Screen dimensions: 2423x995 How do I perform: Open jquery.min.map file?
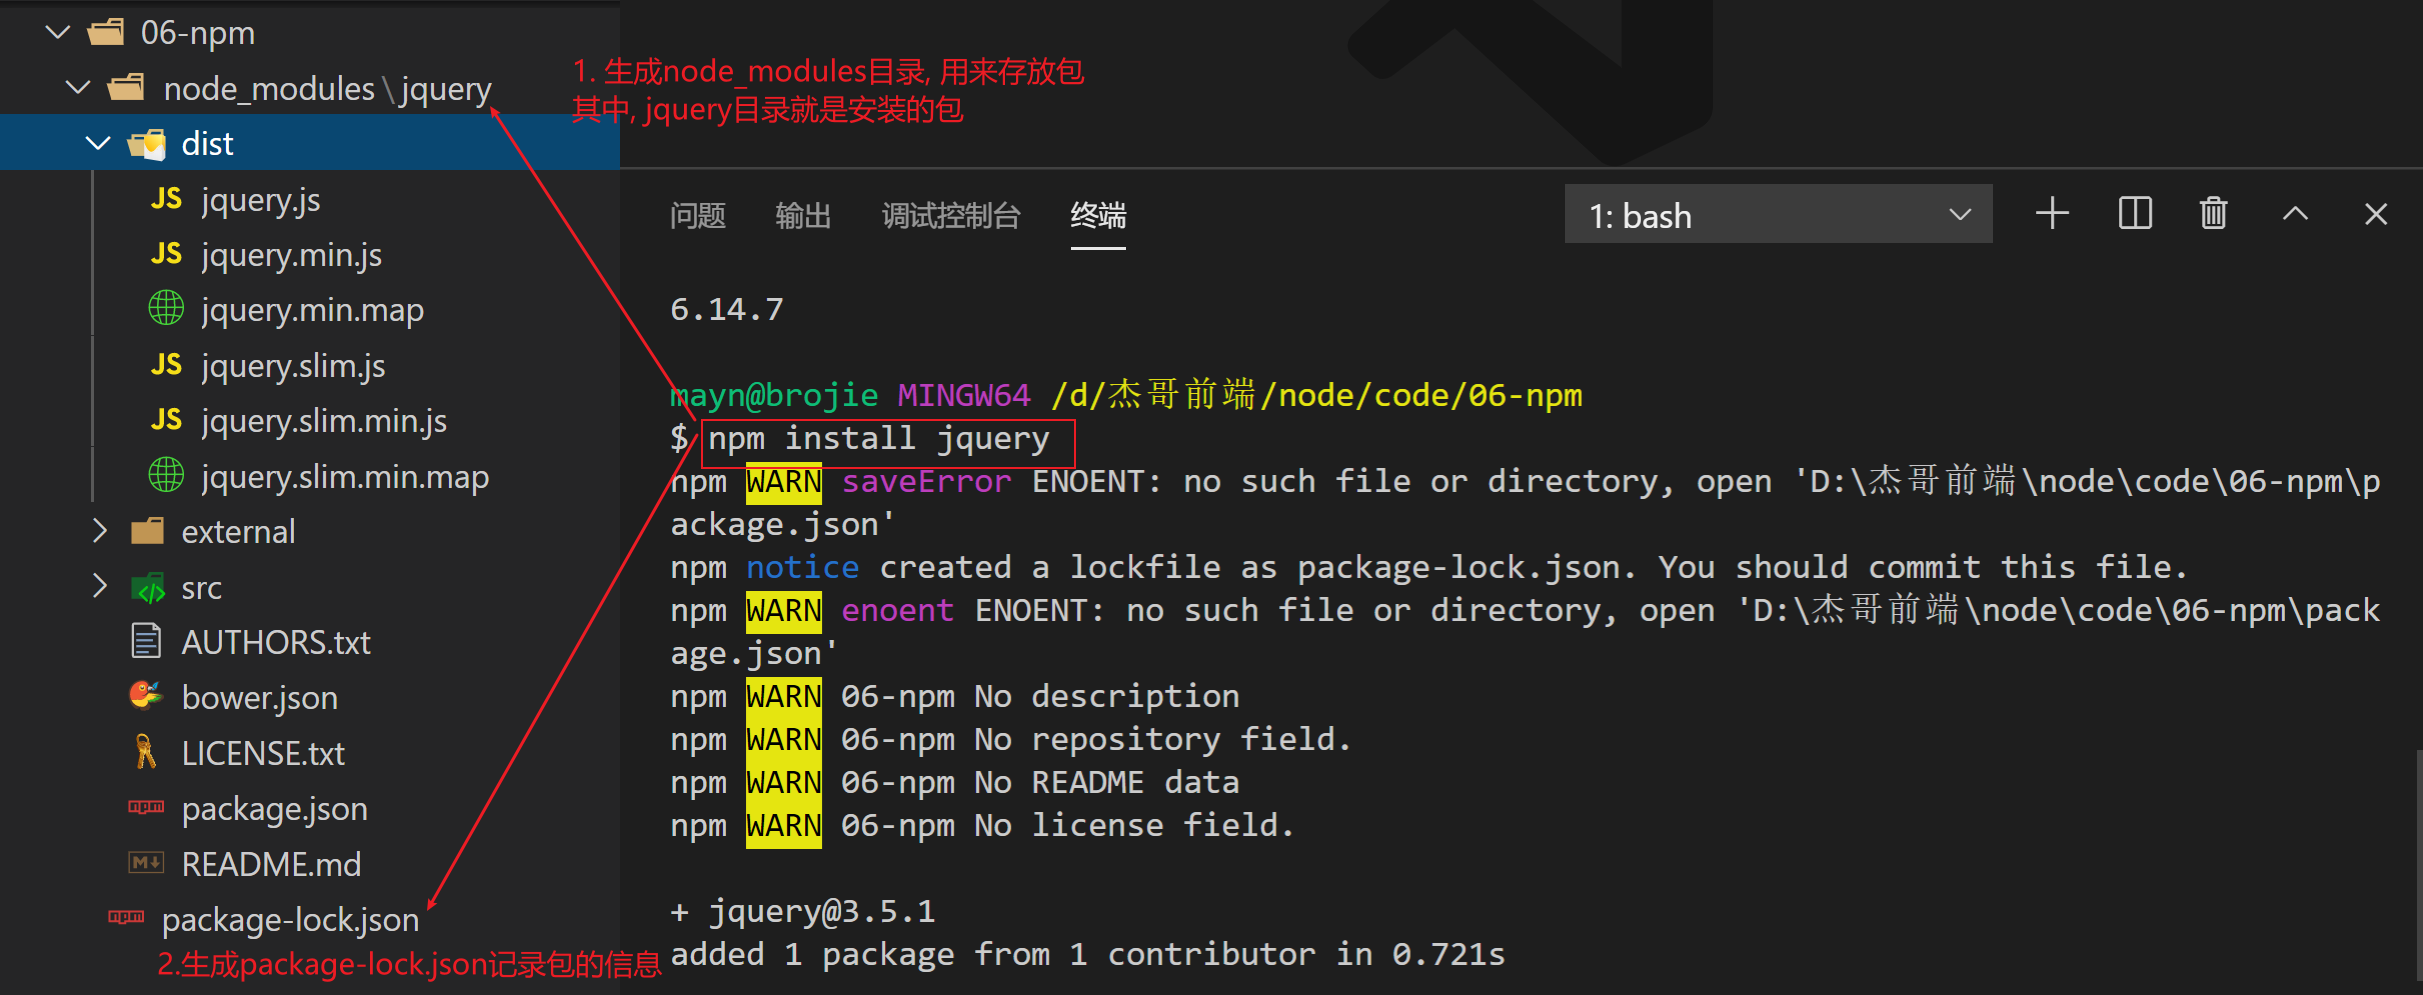click(x=312, y=311)
